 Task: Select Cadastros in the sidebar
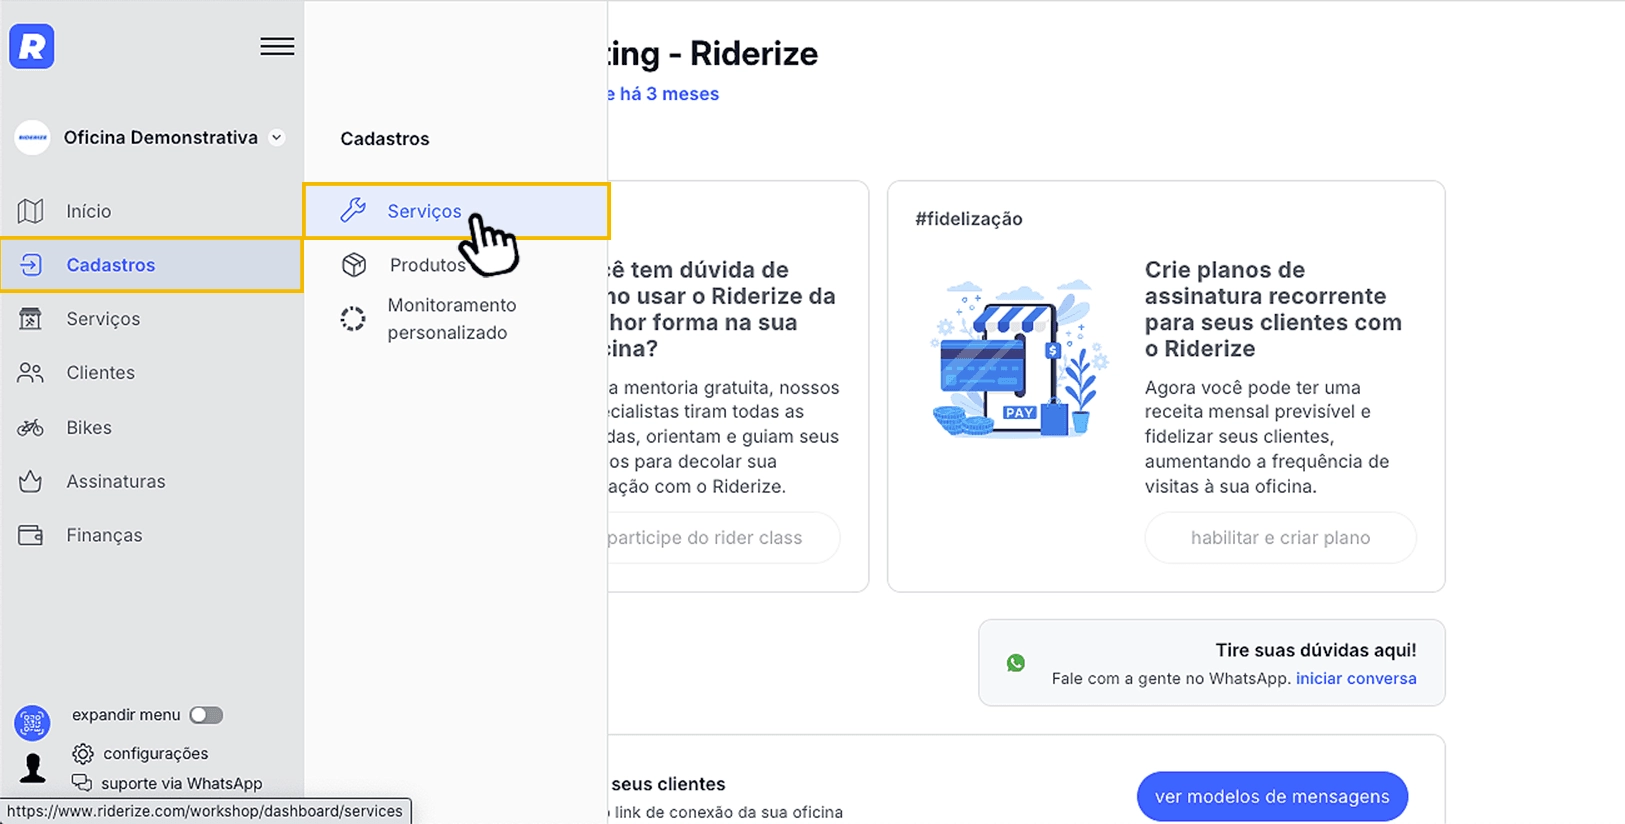[x=151, y=265]
